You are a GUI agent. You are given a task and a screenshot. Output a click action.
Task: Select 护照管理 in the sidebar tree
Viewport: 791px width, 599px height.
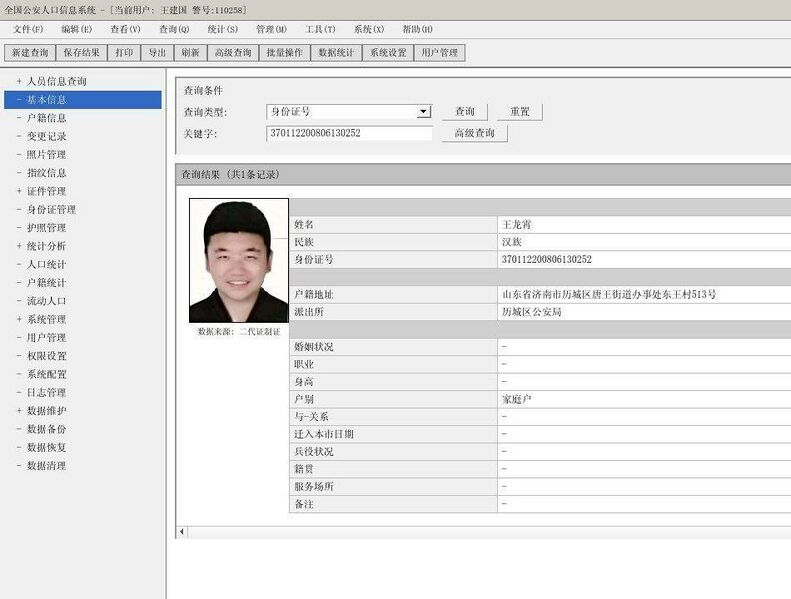point(46,228)
